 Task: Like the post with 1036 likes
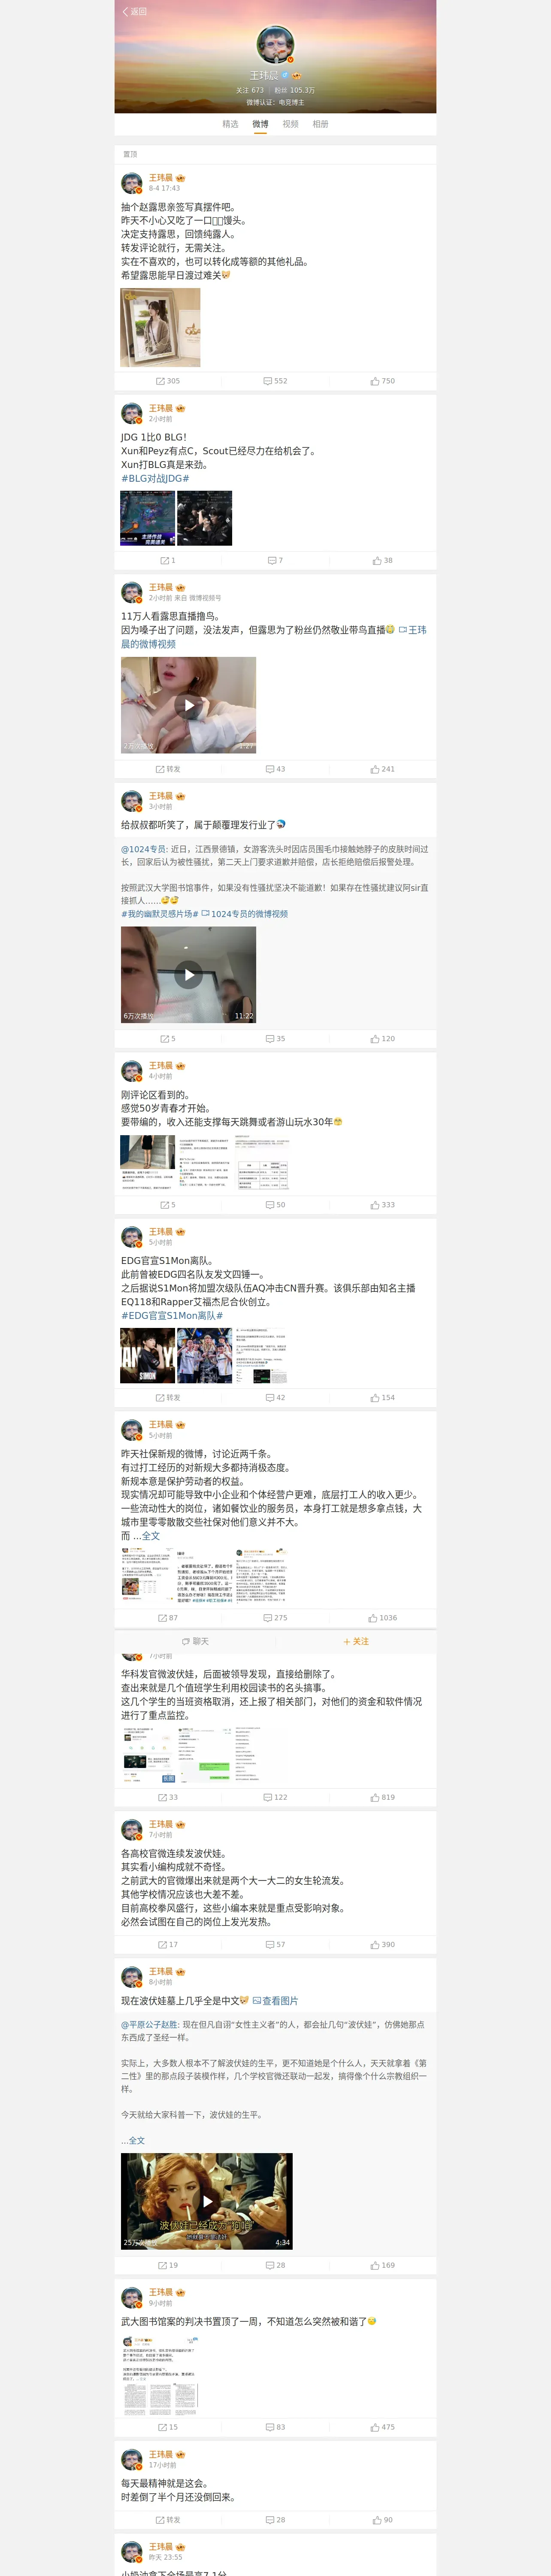point(383,1618)
